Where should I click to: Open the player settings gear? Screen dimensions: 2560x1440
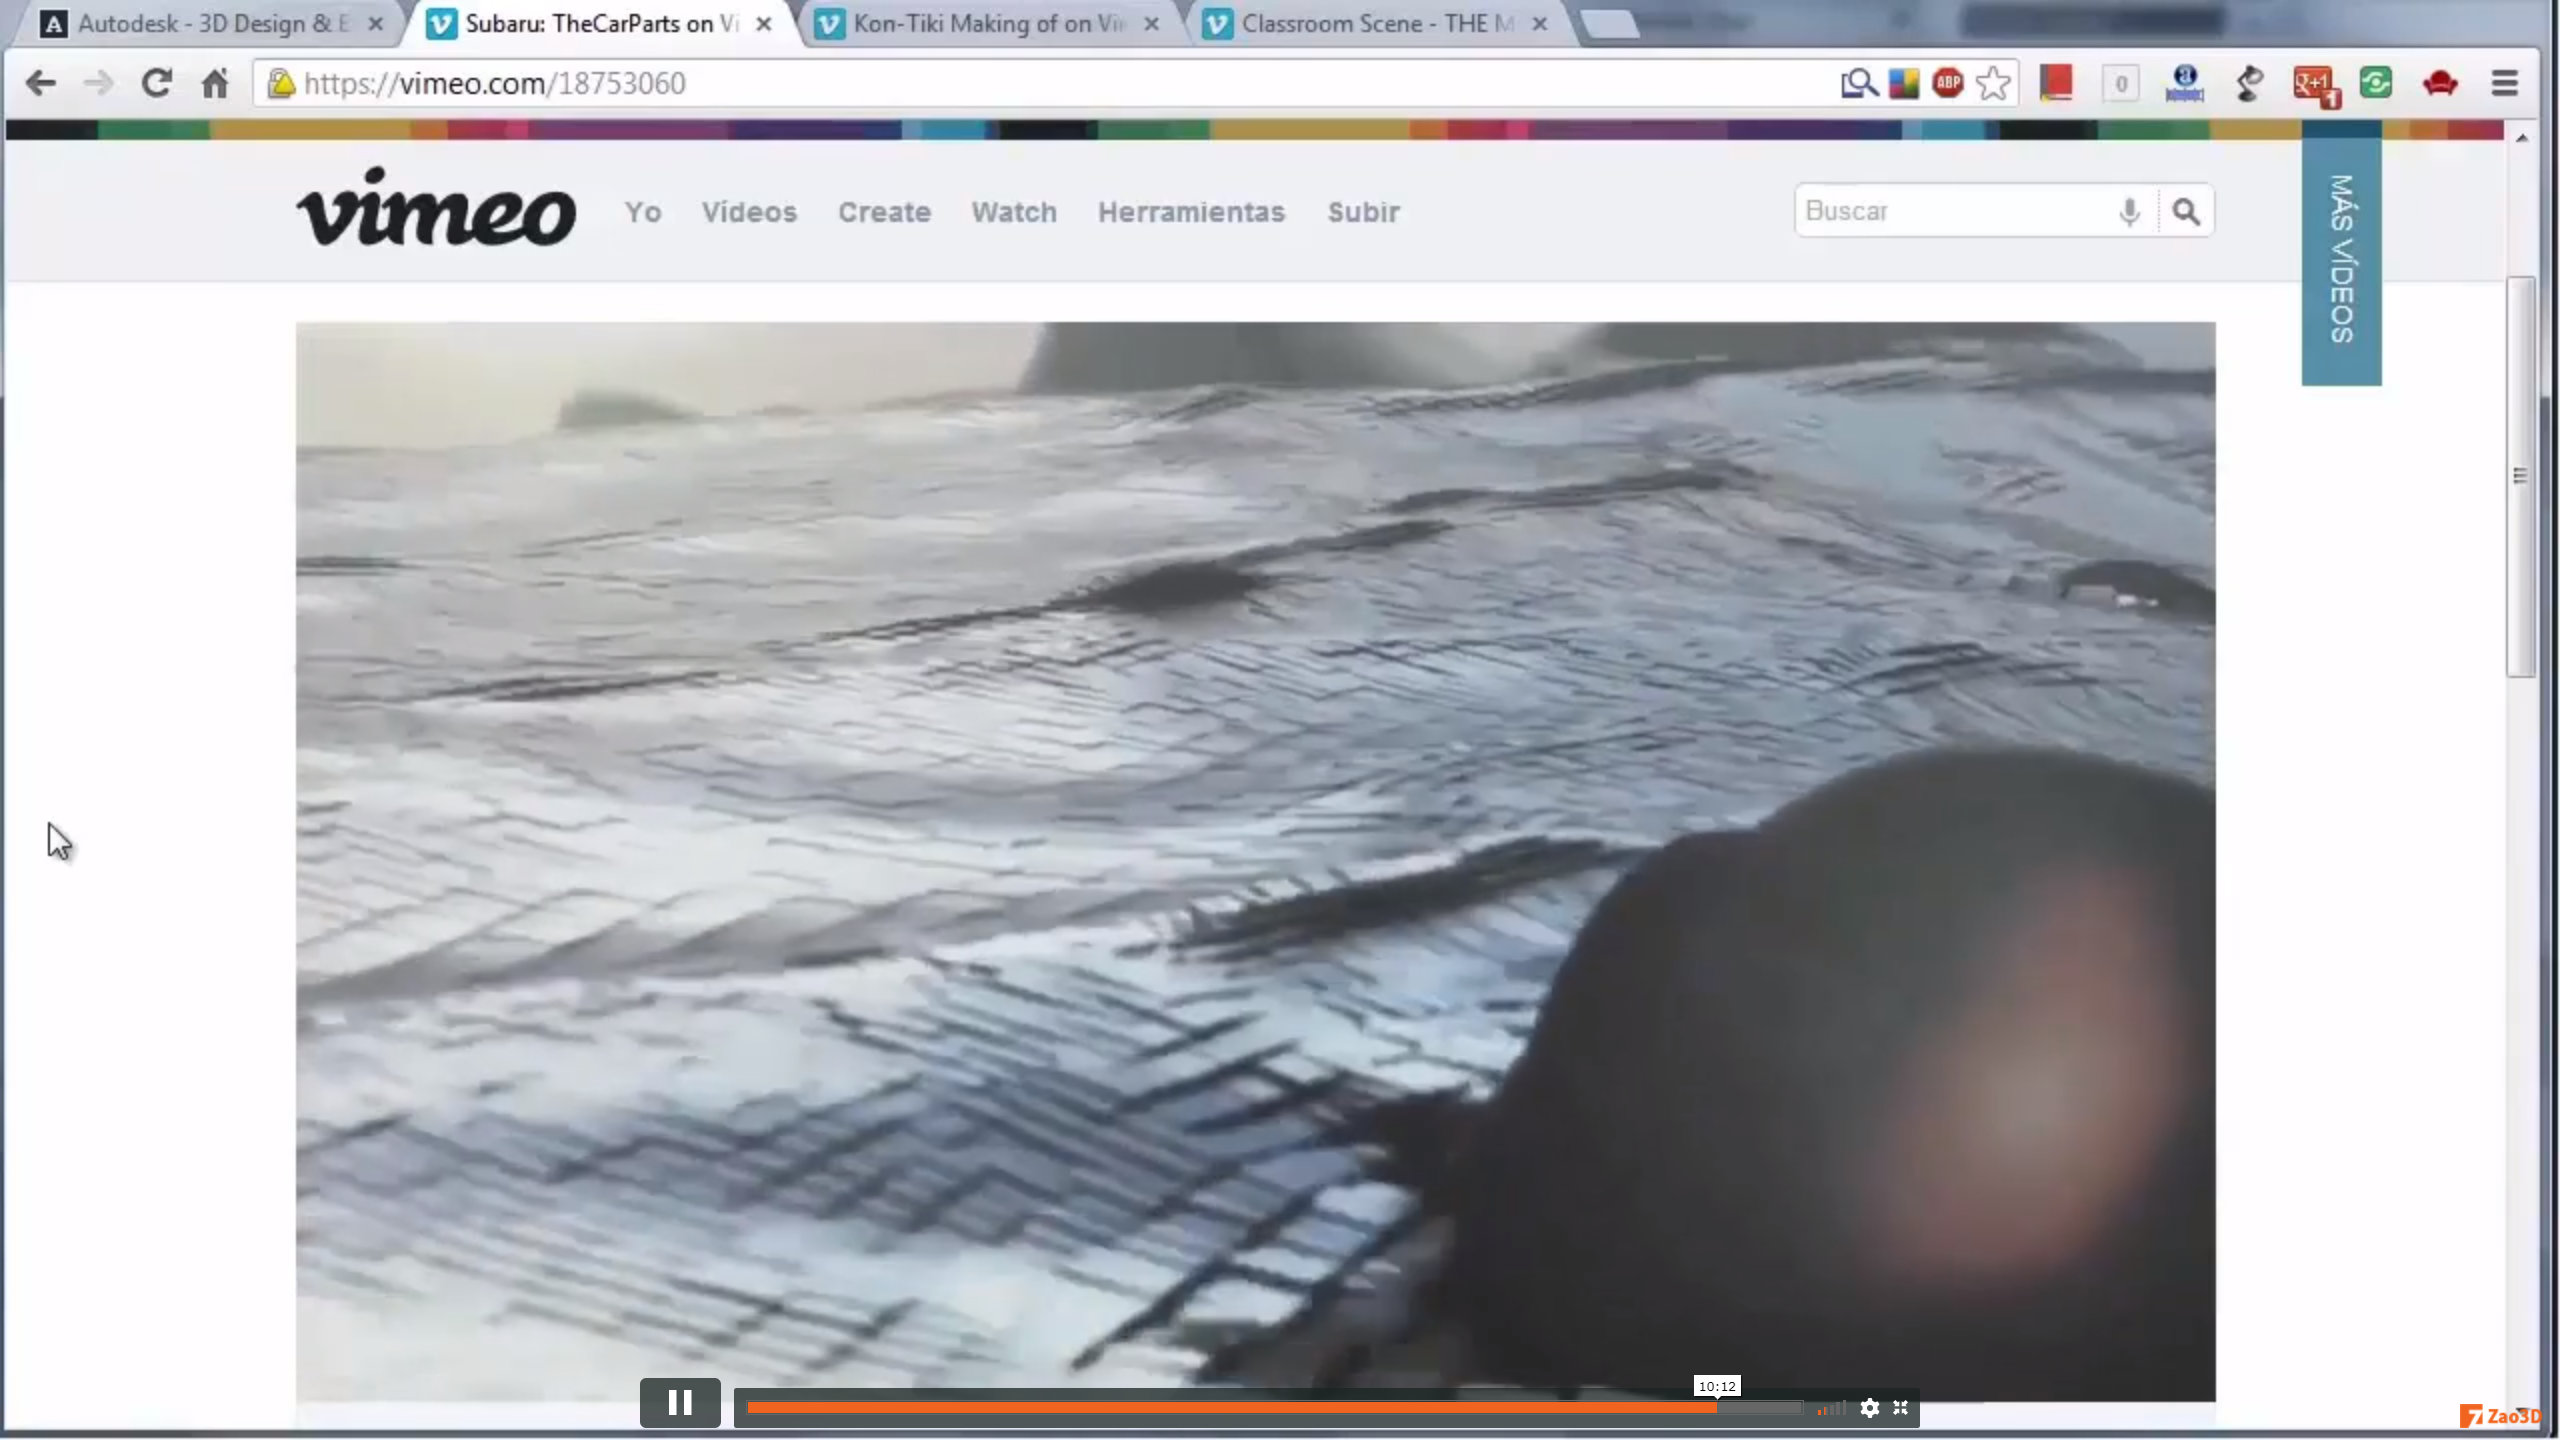click(1869, 1408)
